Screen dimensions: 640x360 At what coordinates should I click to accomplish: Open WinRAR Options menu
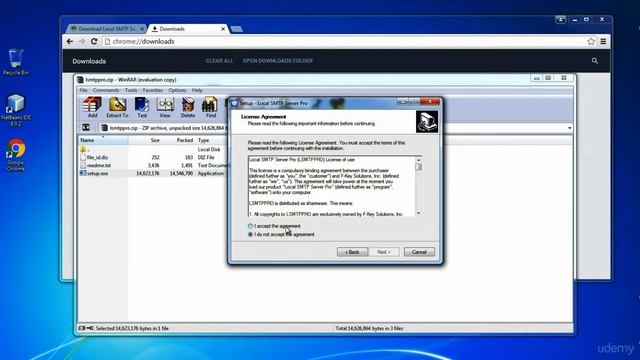point(177,90)
